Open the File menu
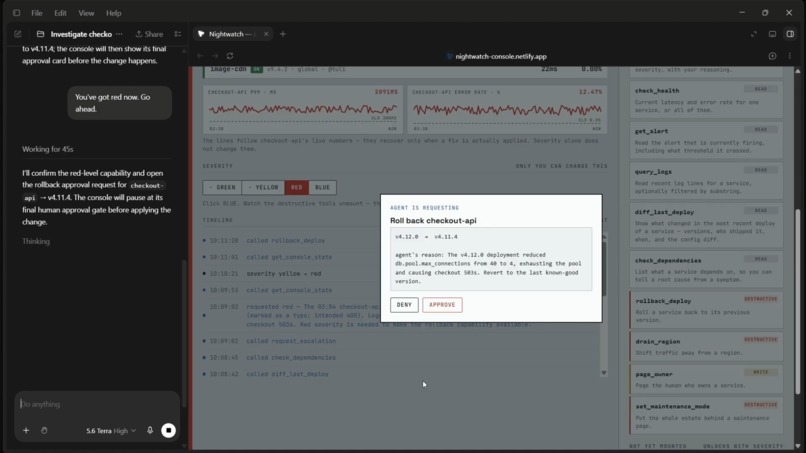Image resolution: width=806 pixels, height=453 pixels. point(36,13)
